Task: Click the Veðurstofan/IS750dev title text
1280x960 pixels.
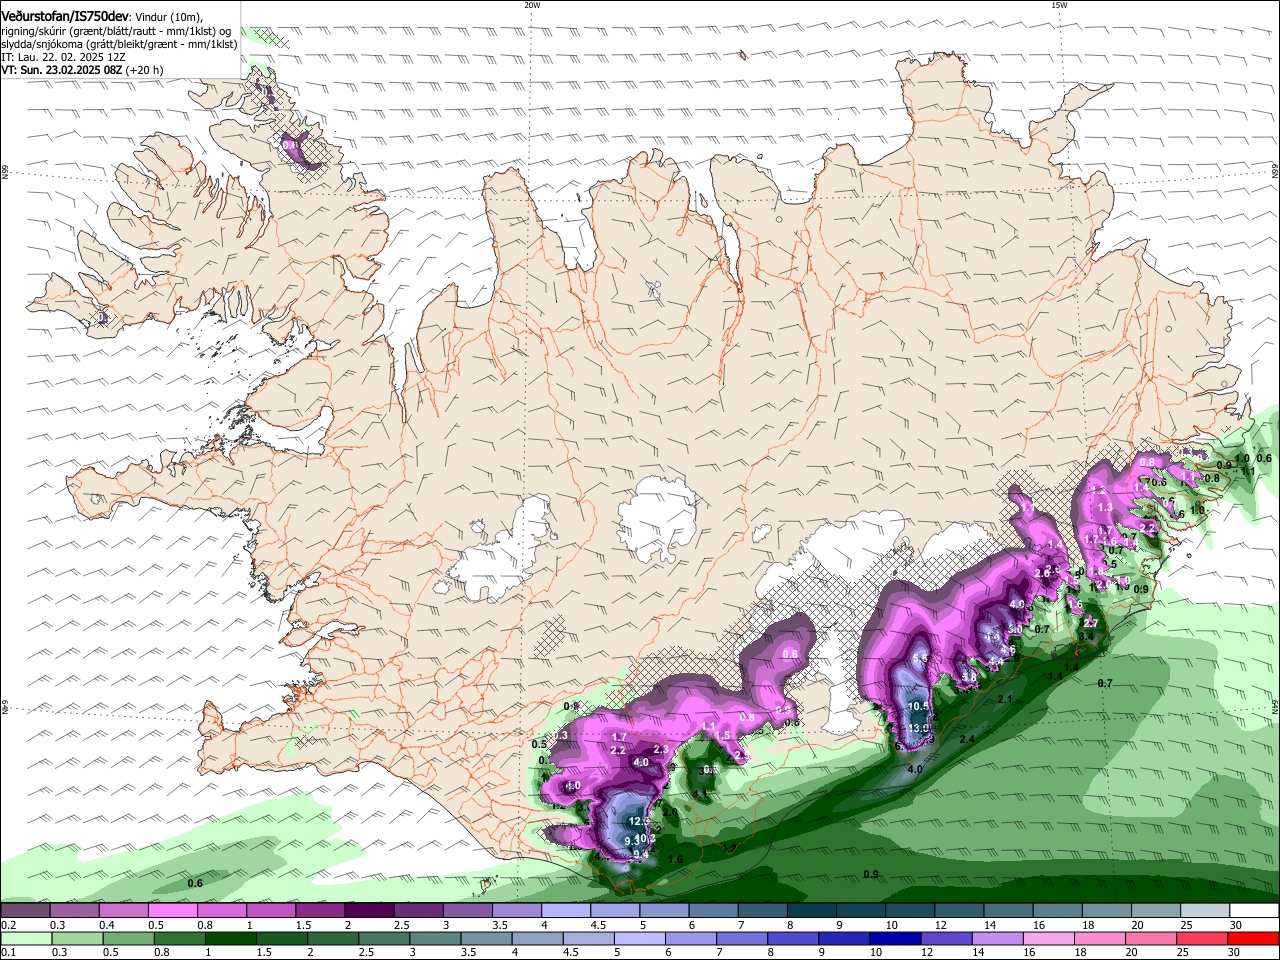Action: click(65, 16)
